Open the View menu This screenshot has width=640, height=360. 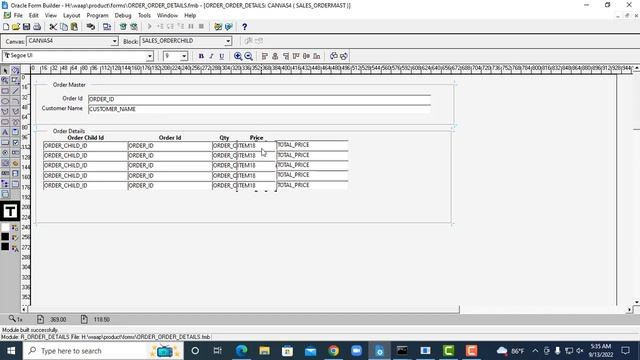(51, 16)
